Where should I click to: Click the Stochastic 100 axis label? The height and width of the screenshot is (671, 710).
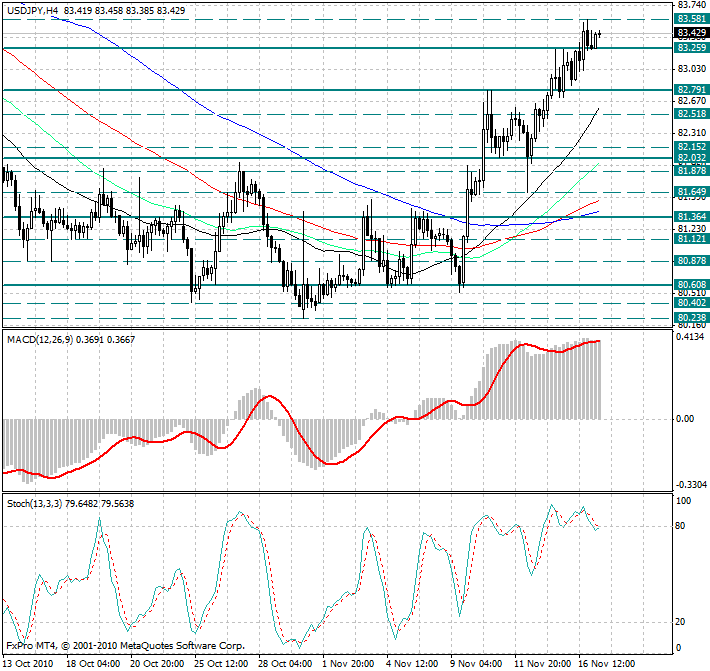click(x=683, y=501)
